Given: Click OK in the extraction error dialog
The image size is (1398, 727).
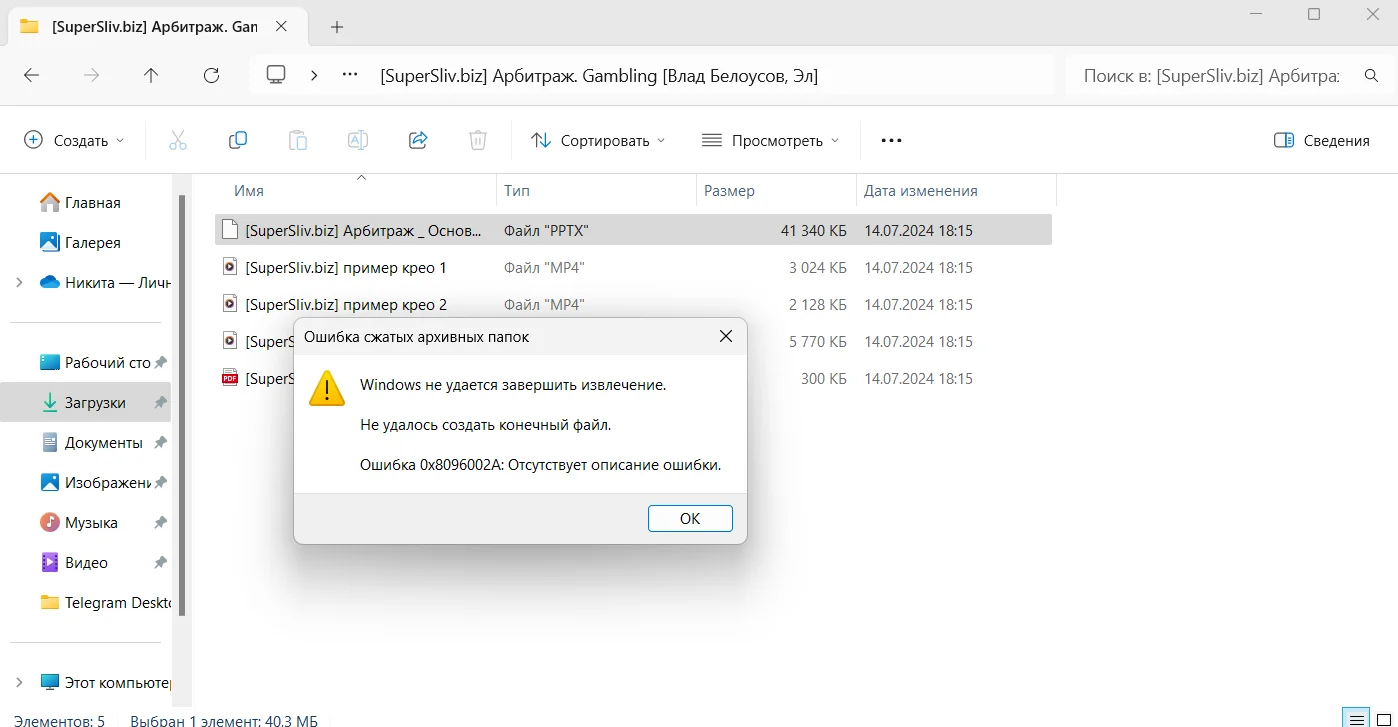Looking at the screenshot, I should point(690,518).
